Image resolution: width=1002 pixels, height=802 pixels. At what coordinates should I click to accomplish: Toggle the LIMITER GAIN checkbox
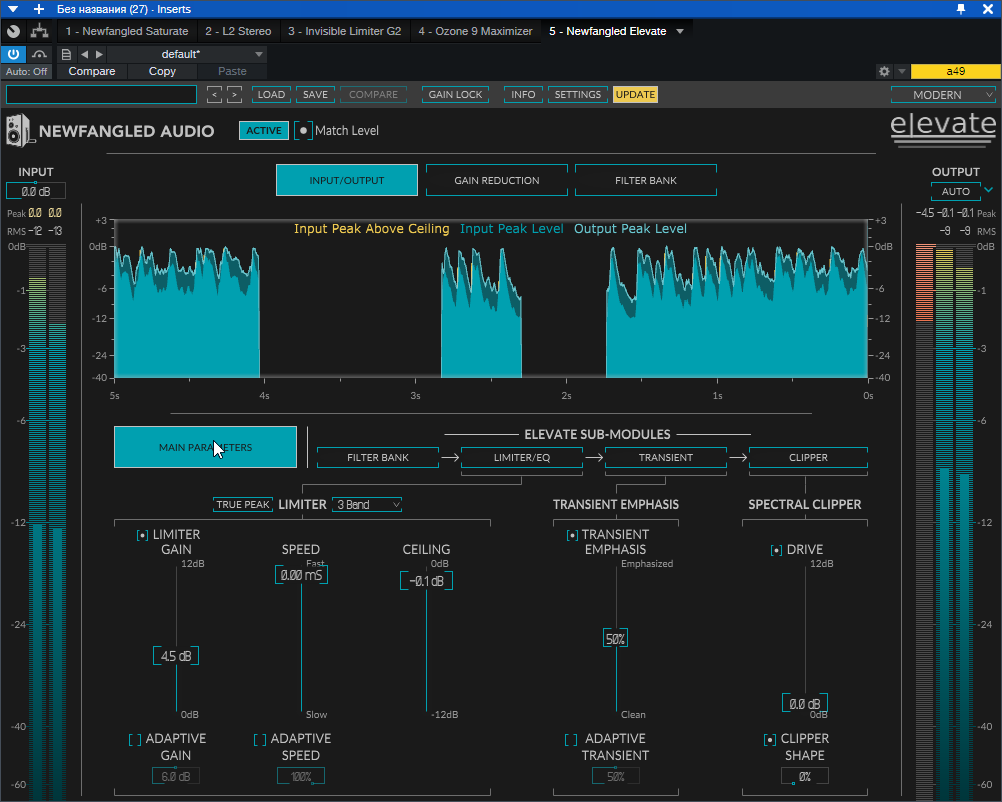tap(143, 535)
